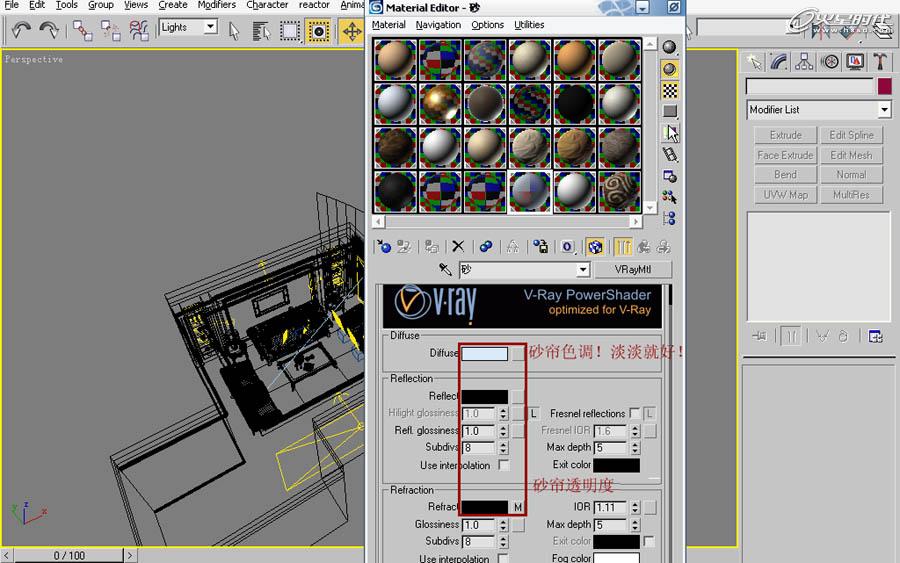Screen dimensions: 900x563
Task: Click the Extrude modifier button
Action: point(785,135)
